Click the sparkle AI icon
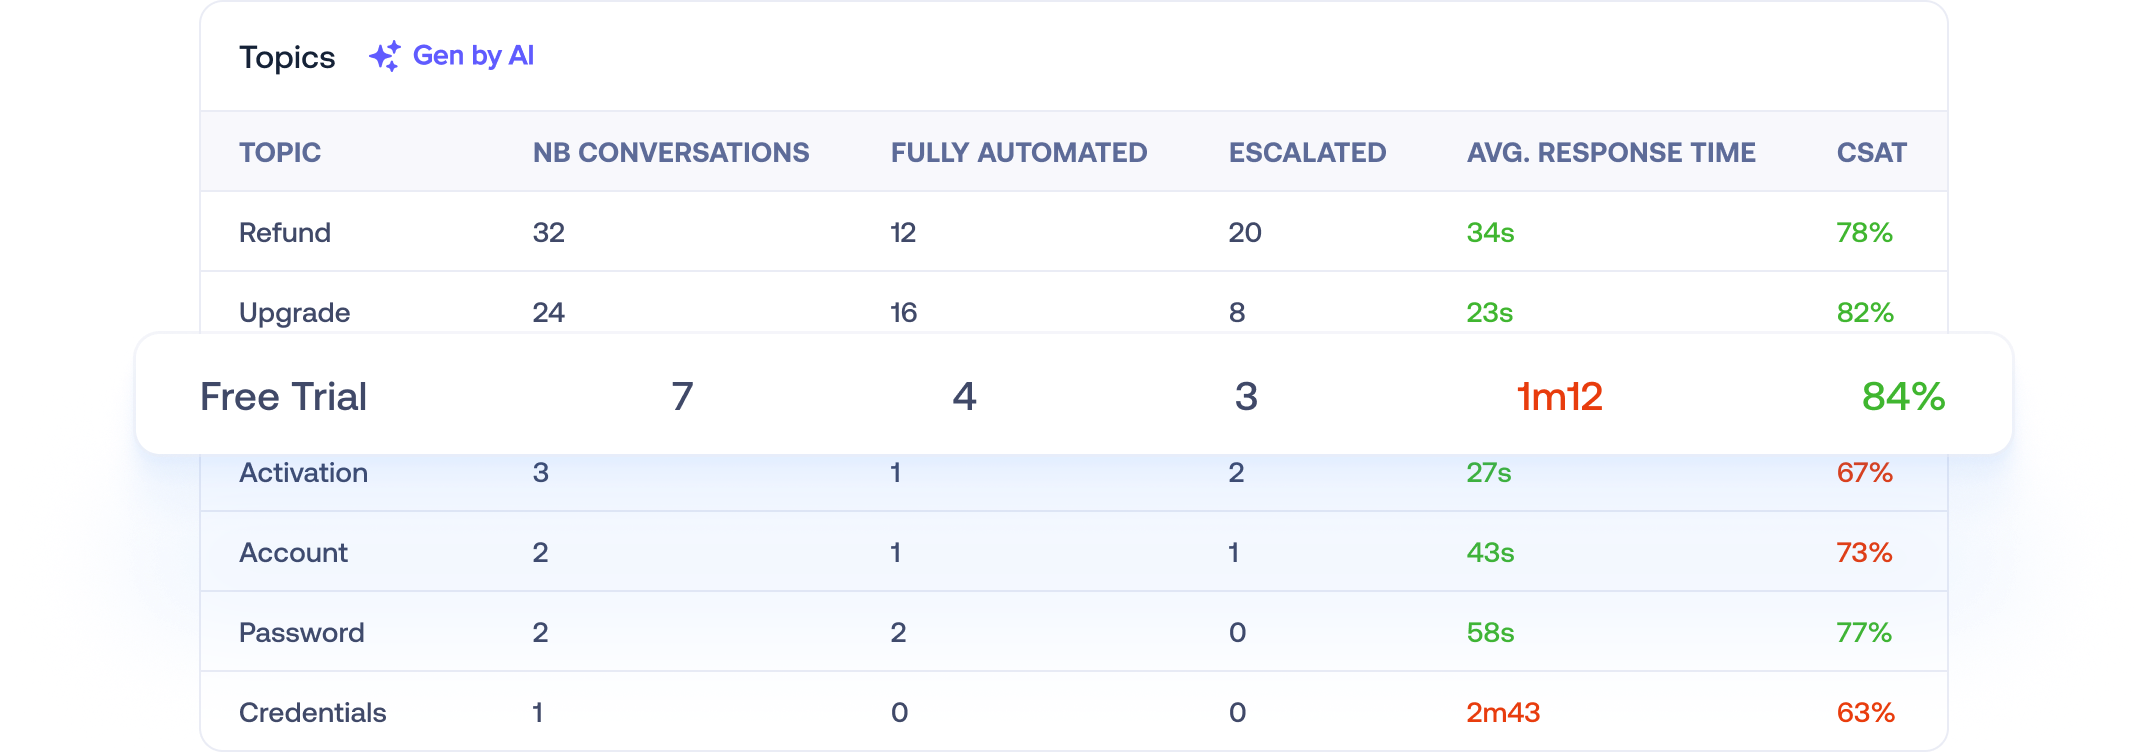The height and width of the screenshot is (754, 2147). pos(385,56)
